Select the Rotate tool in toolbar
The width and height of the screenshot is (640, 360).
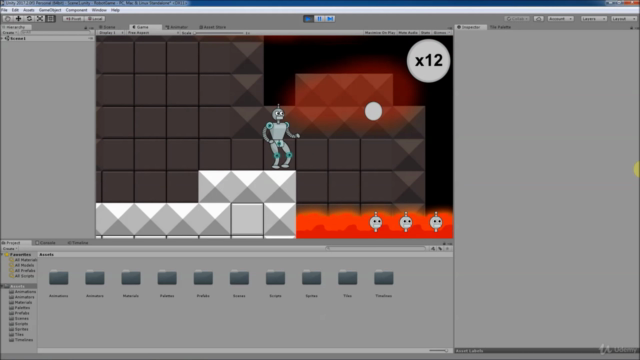pyautogui.click(x=29, y=19)
